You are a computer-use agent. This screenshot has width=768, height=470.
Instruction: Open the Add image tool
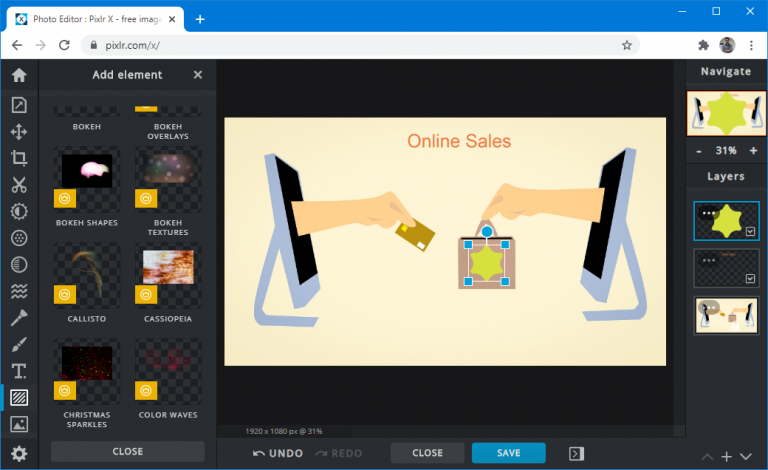[19, 424]
